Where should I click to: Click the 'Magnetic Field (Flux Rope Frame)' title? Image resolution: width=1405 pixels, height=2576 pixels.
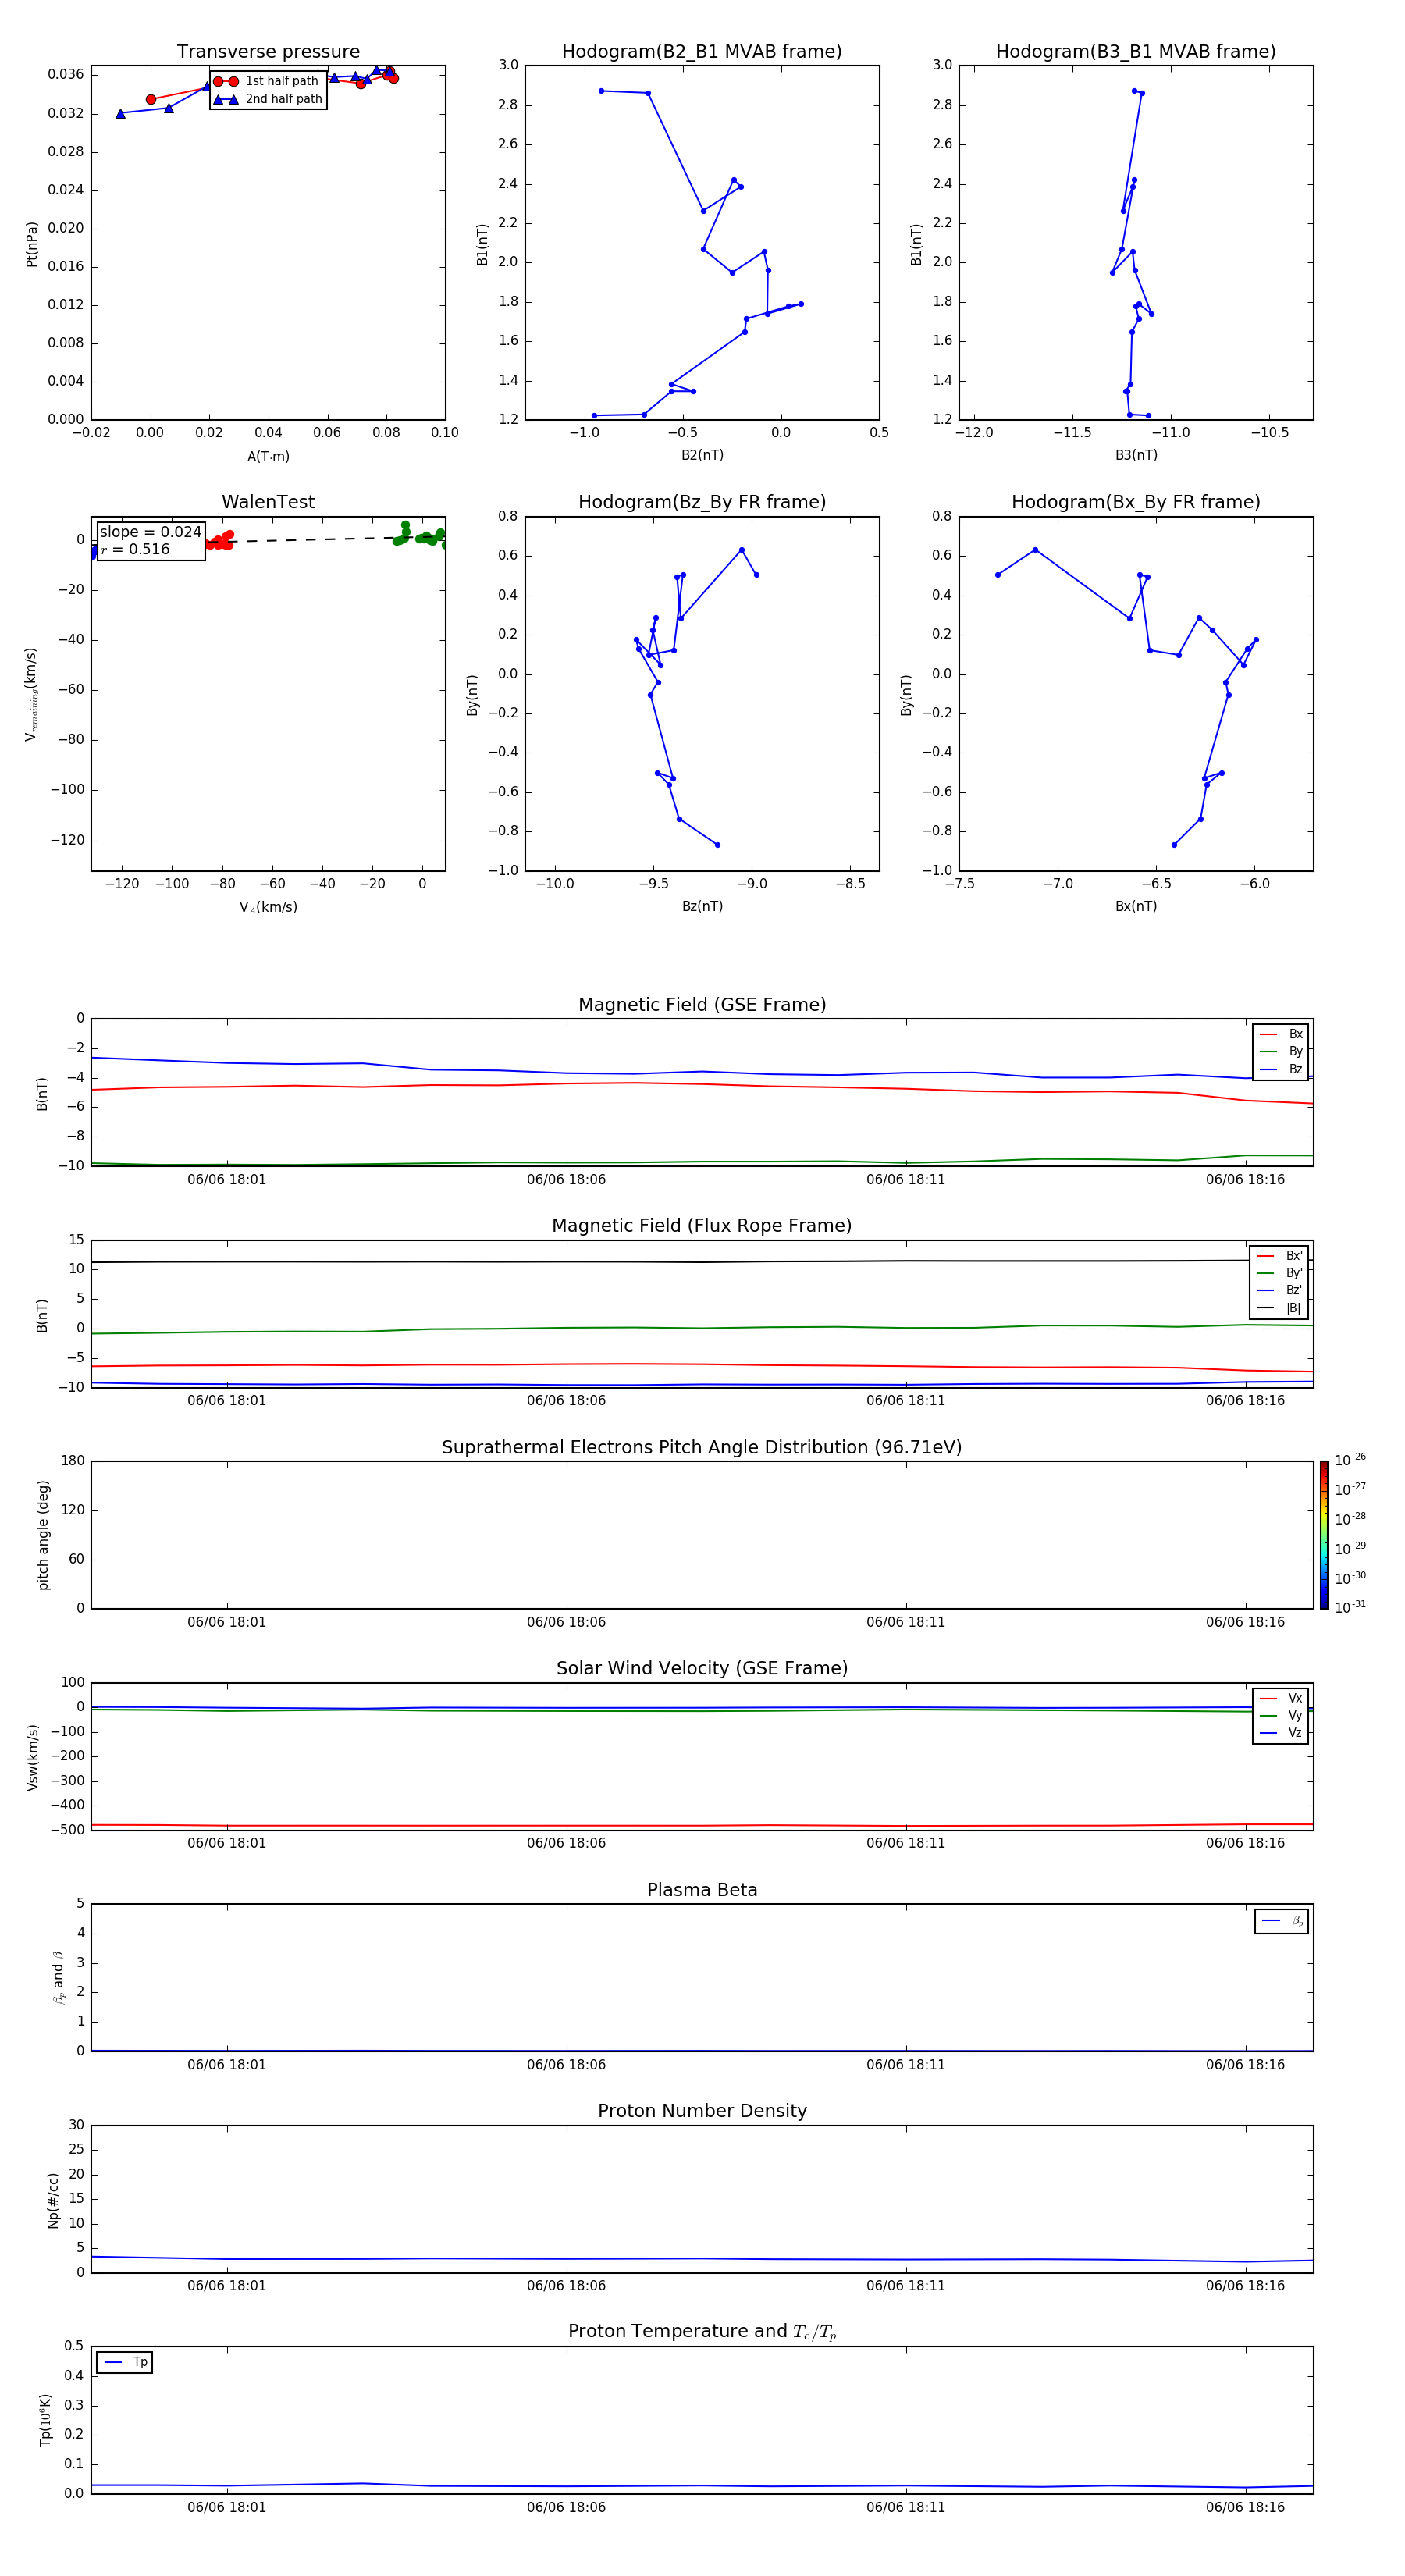coord(702,1226)
